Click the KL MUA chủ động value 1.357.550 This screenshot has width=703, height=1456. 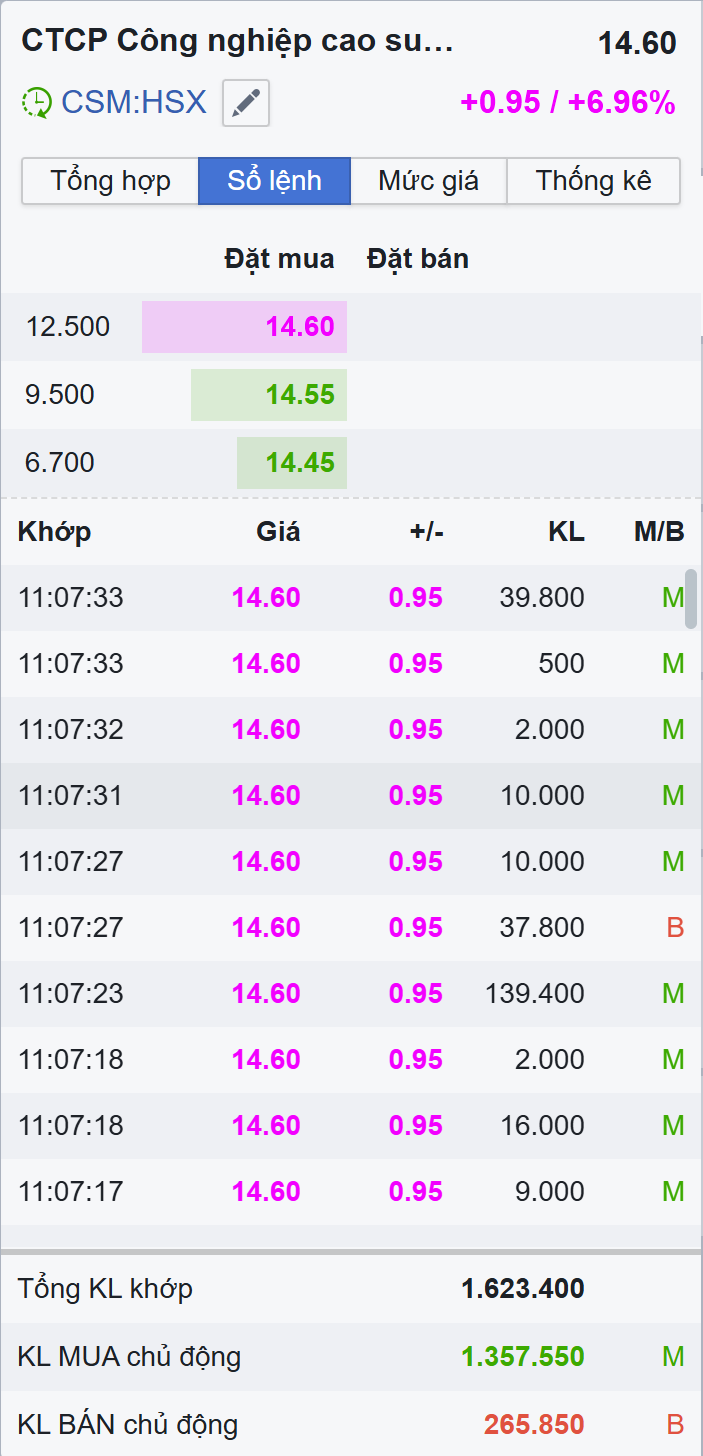tap(522, 1357)
